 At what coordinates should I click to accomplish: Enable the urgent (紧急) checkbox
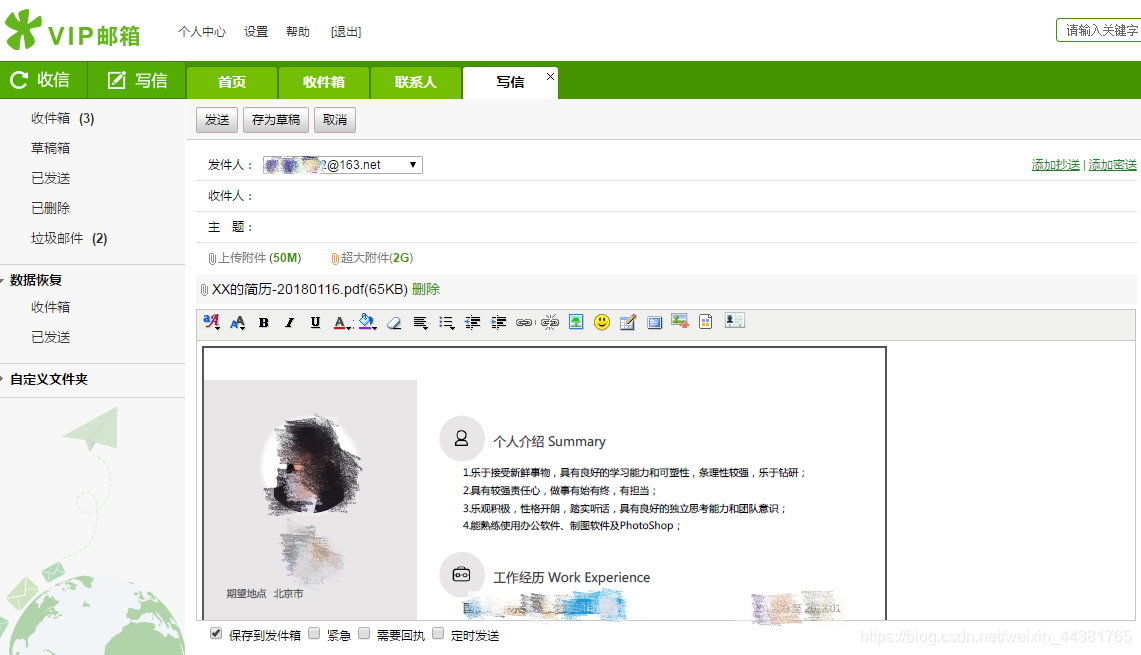point(314,633)
